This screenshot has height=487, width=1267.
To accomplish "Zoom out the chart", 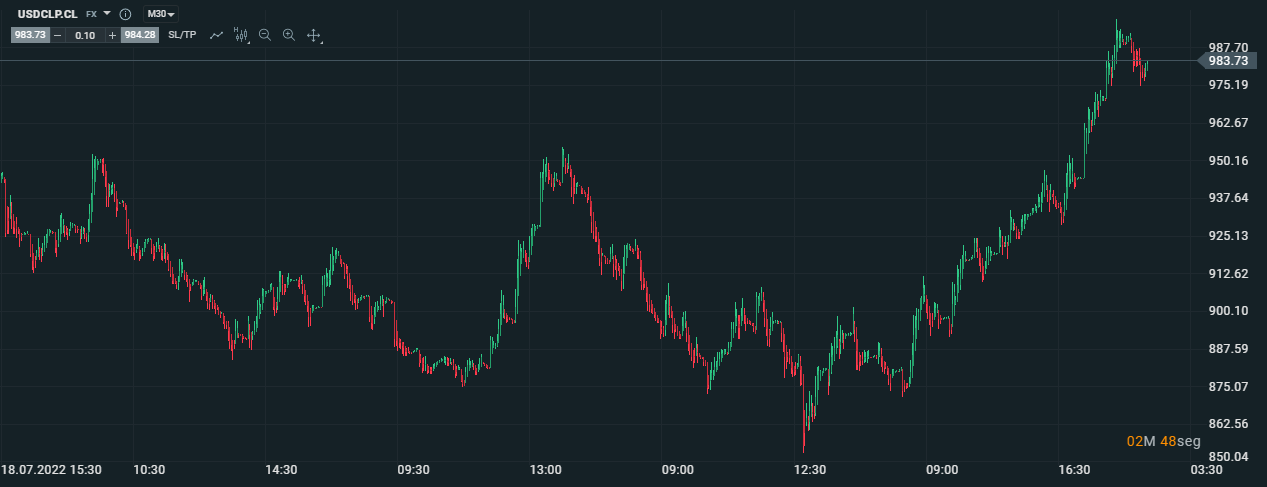I will 265,35.
